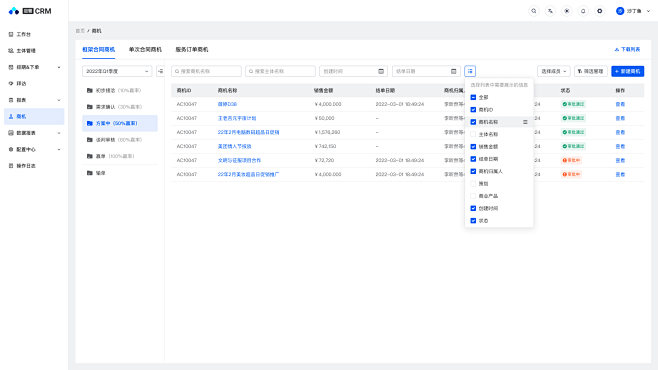This screenshot has height=370, width=658.
Task: Click the translate language icon in header
Action: pyautogui.click(x=550, y=11)
